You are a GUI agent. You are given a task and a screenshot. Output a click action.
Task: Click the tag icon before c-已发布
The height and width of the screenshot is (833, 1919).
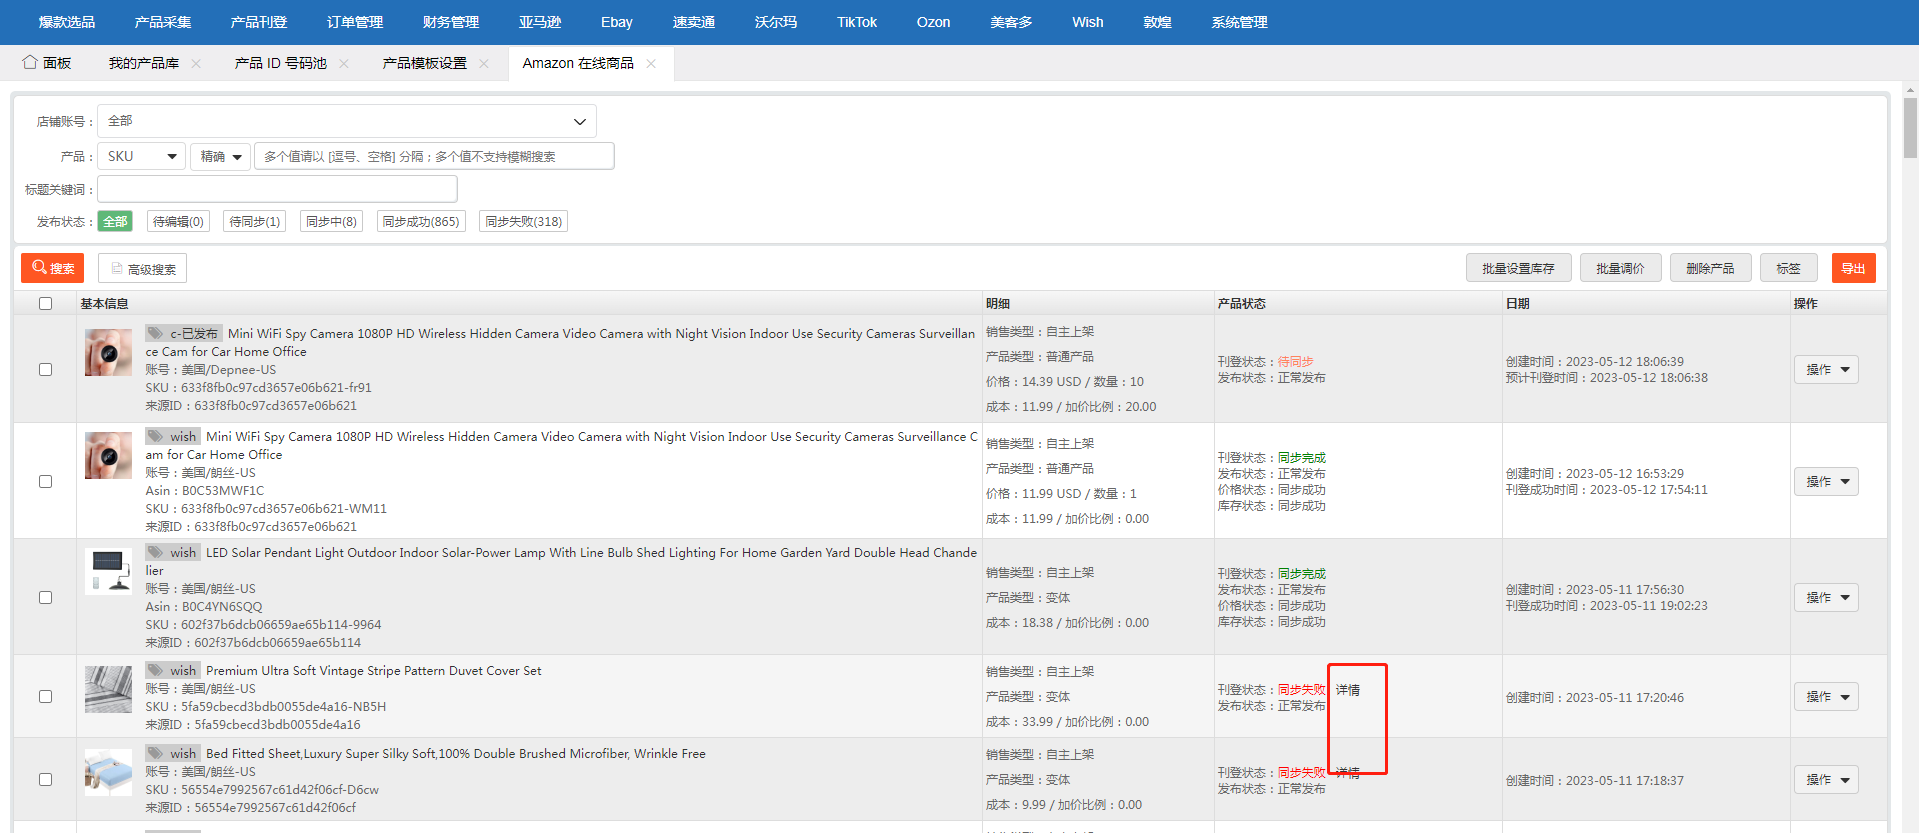[155, 333]
